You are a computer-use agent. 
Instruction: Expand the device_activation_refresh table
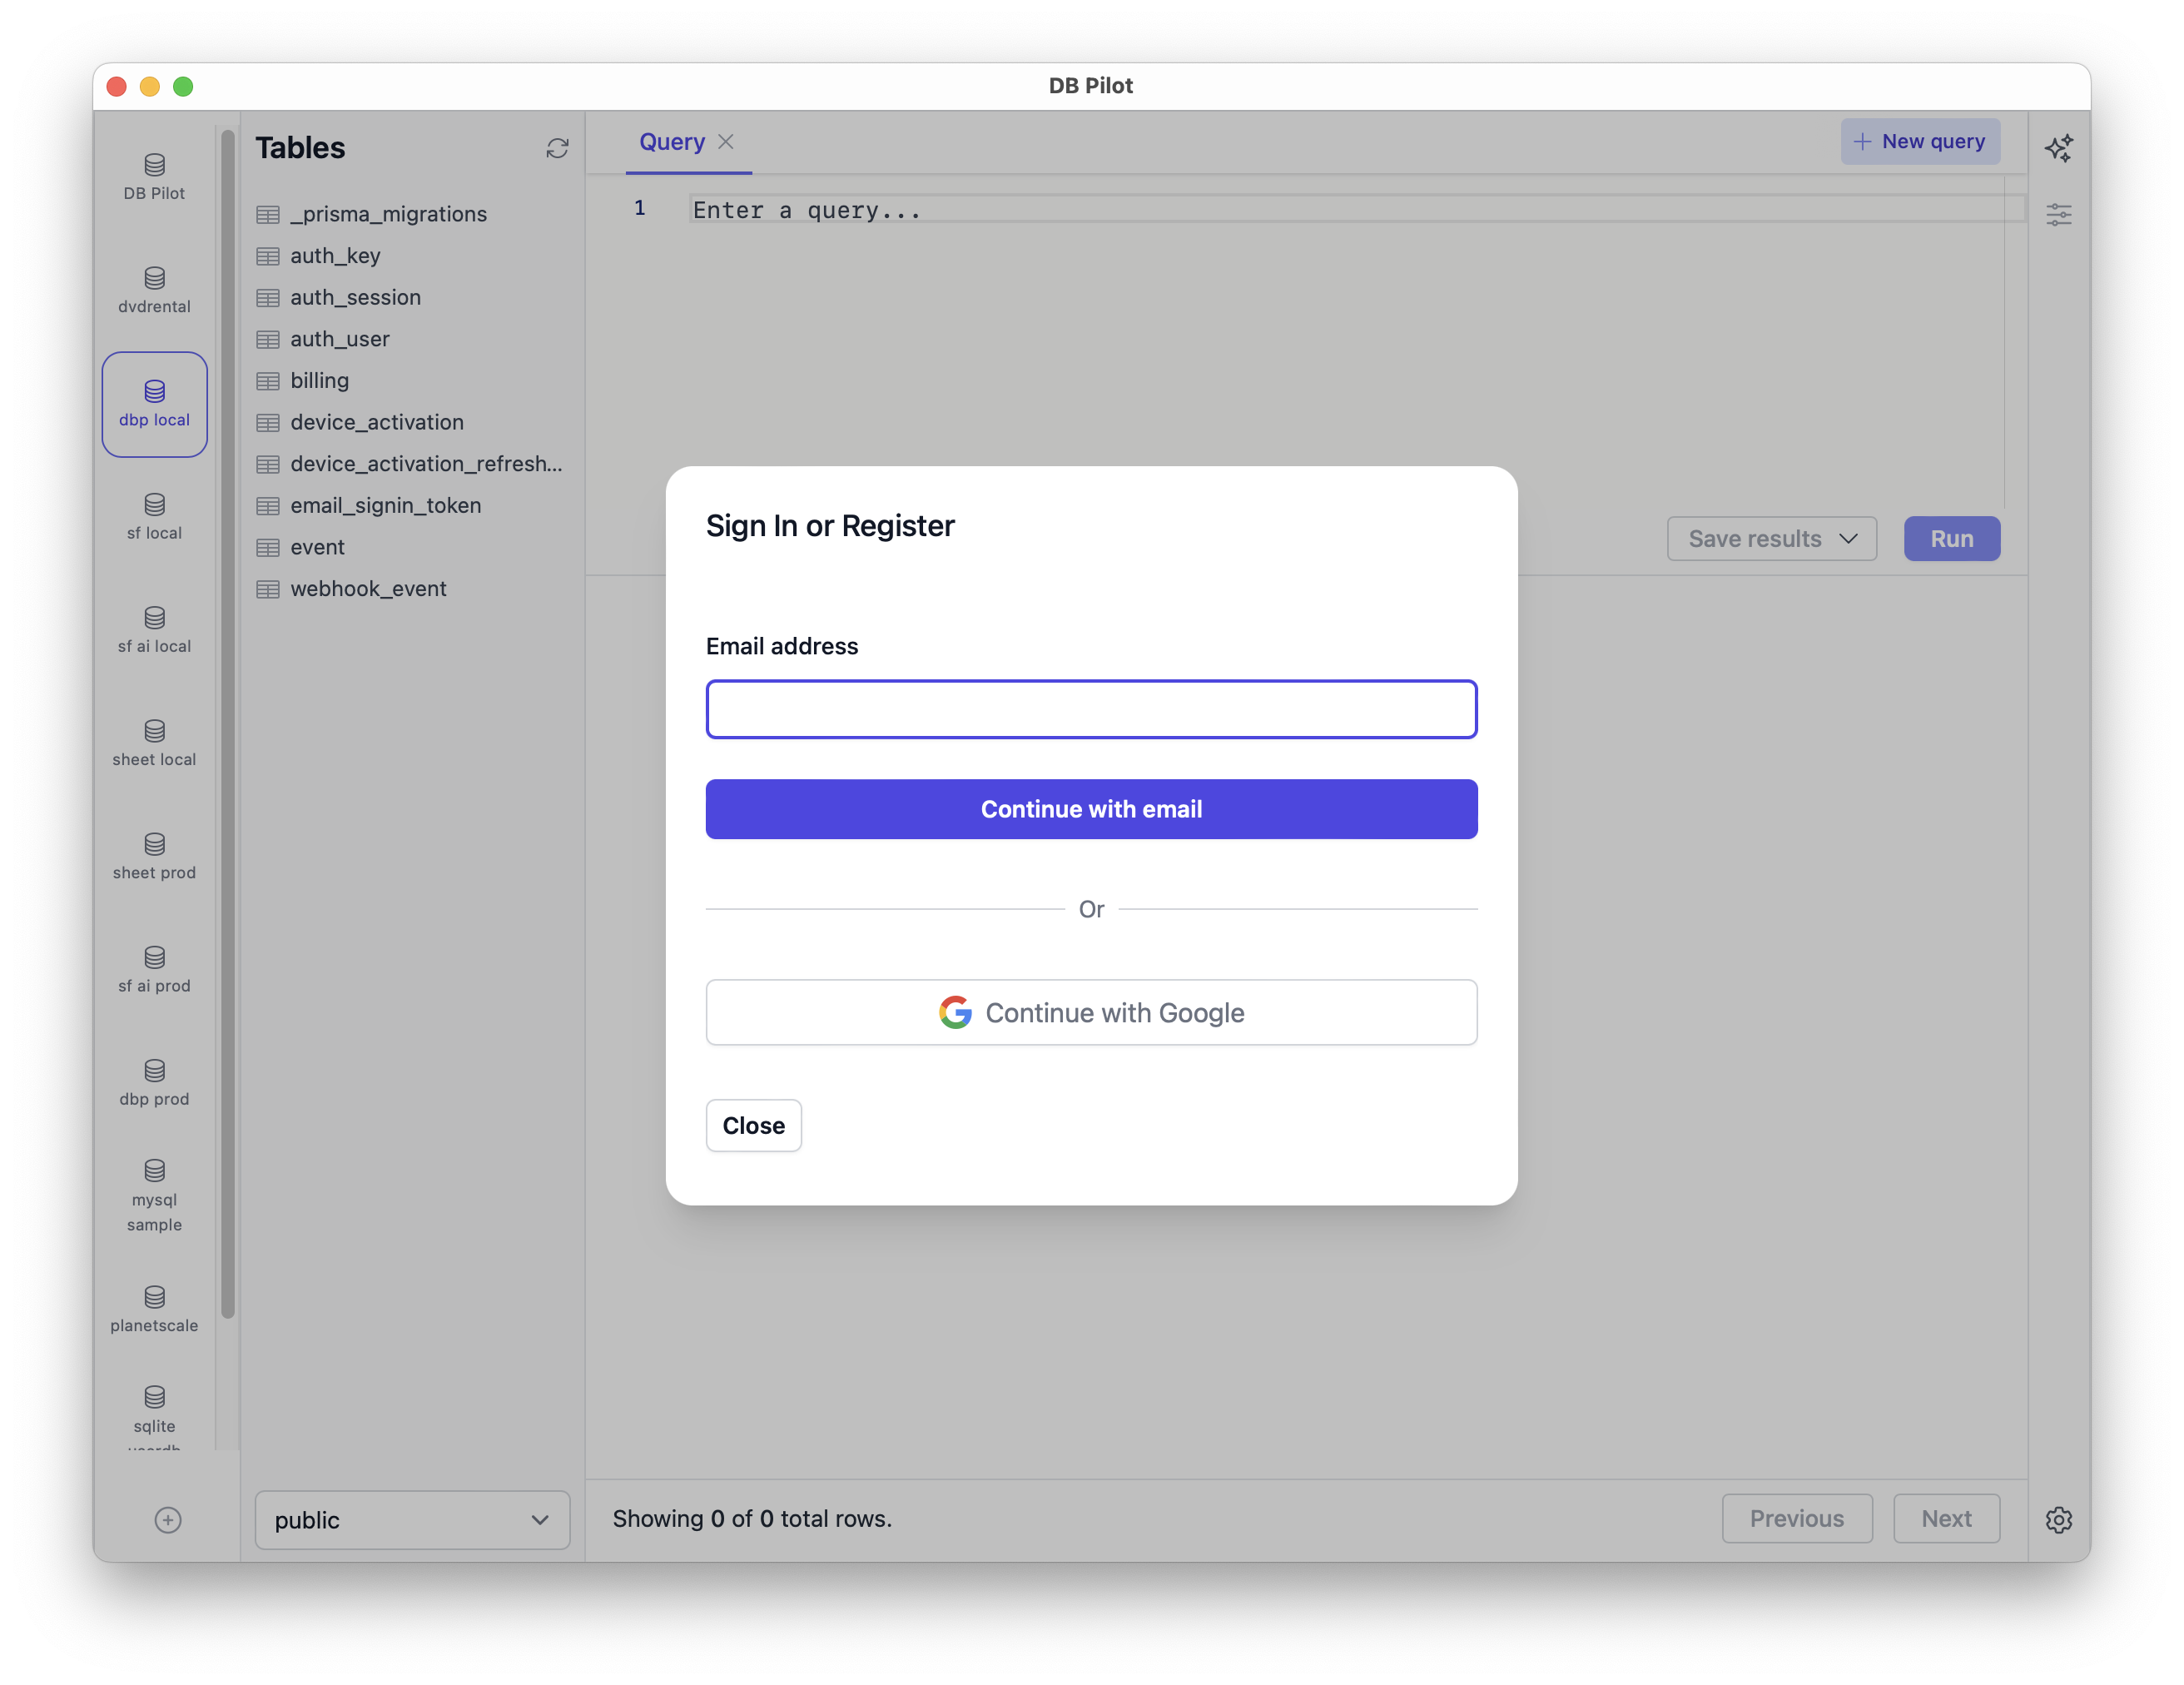(x=407, y=462)
